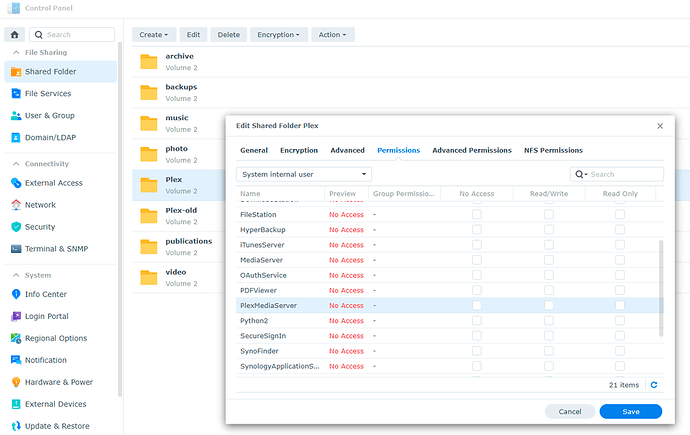This screenshot has height=435, width=690.
Task: Check Read Only for iTunesServer
Action: point(620,245)
